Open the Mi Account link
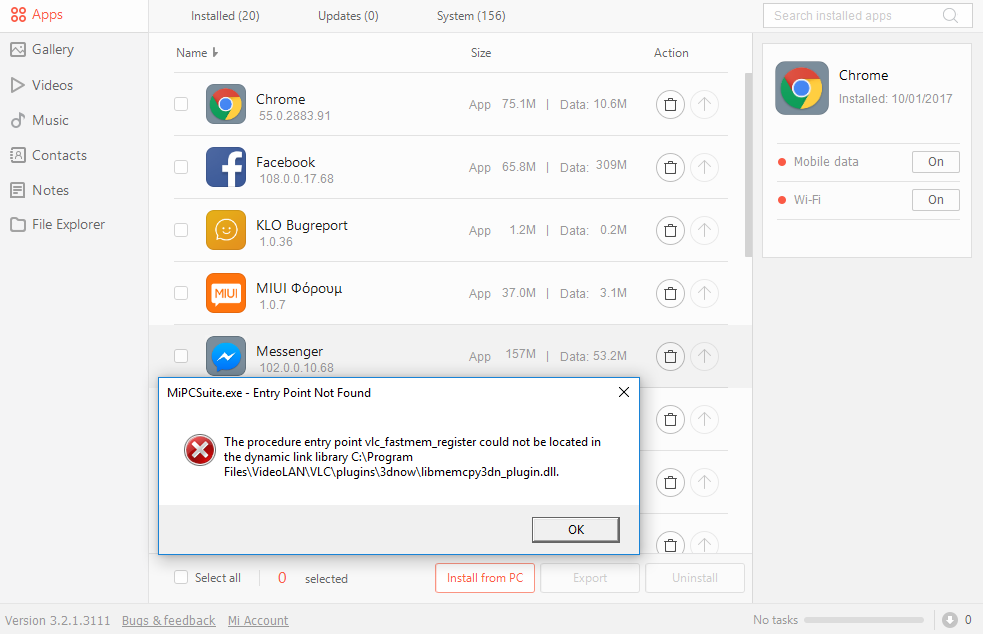The height and width of the screenshot is (634, 983). (258, 620)
